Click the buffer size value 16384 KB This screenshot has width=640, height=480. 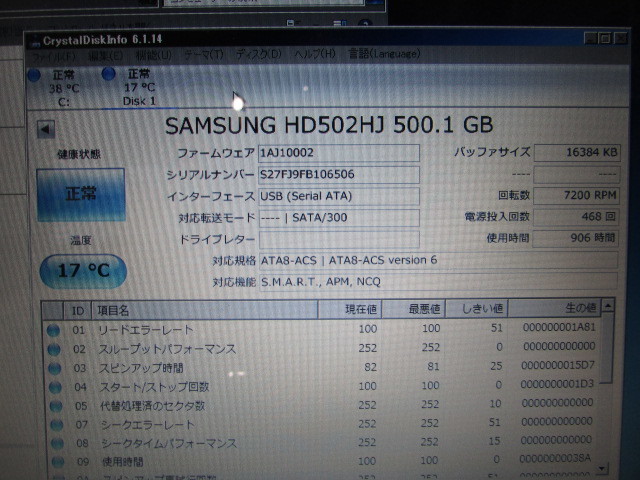click(x=577, y=153)
